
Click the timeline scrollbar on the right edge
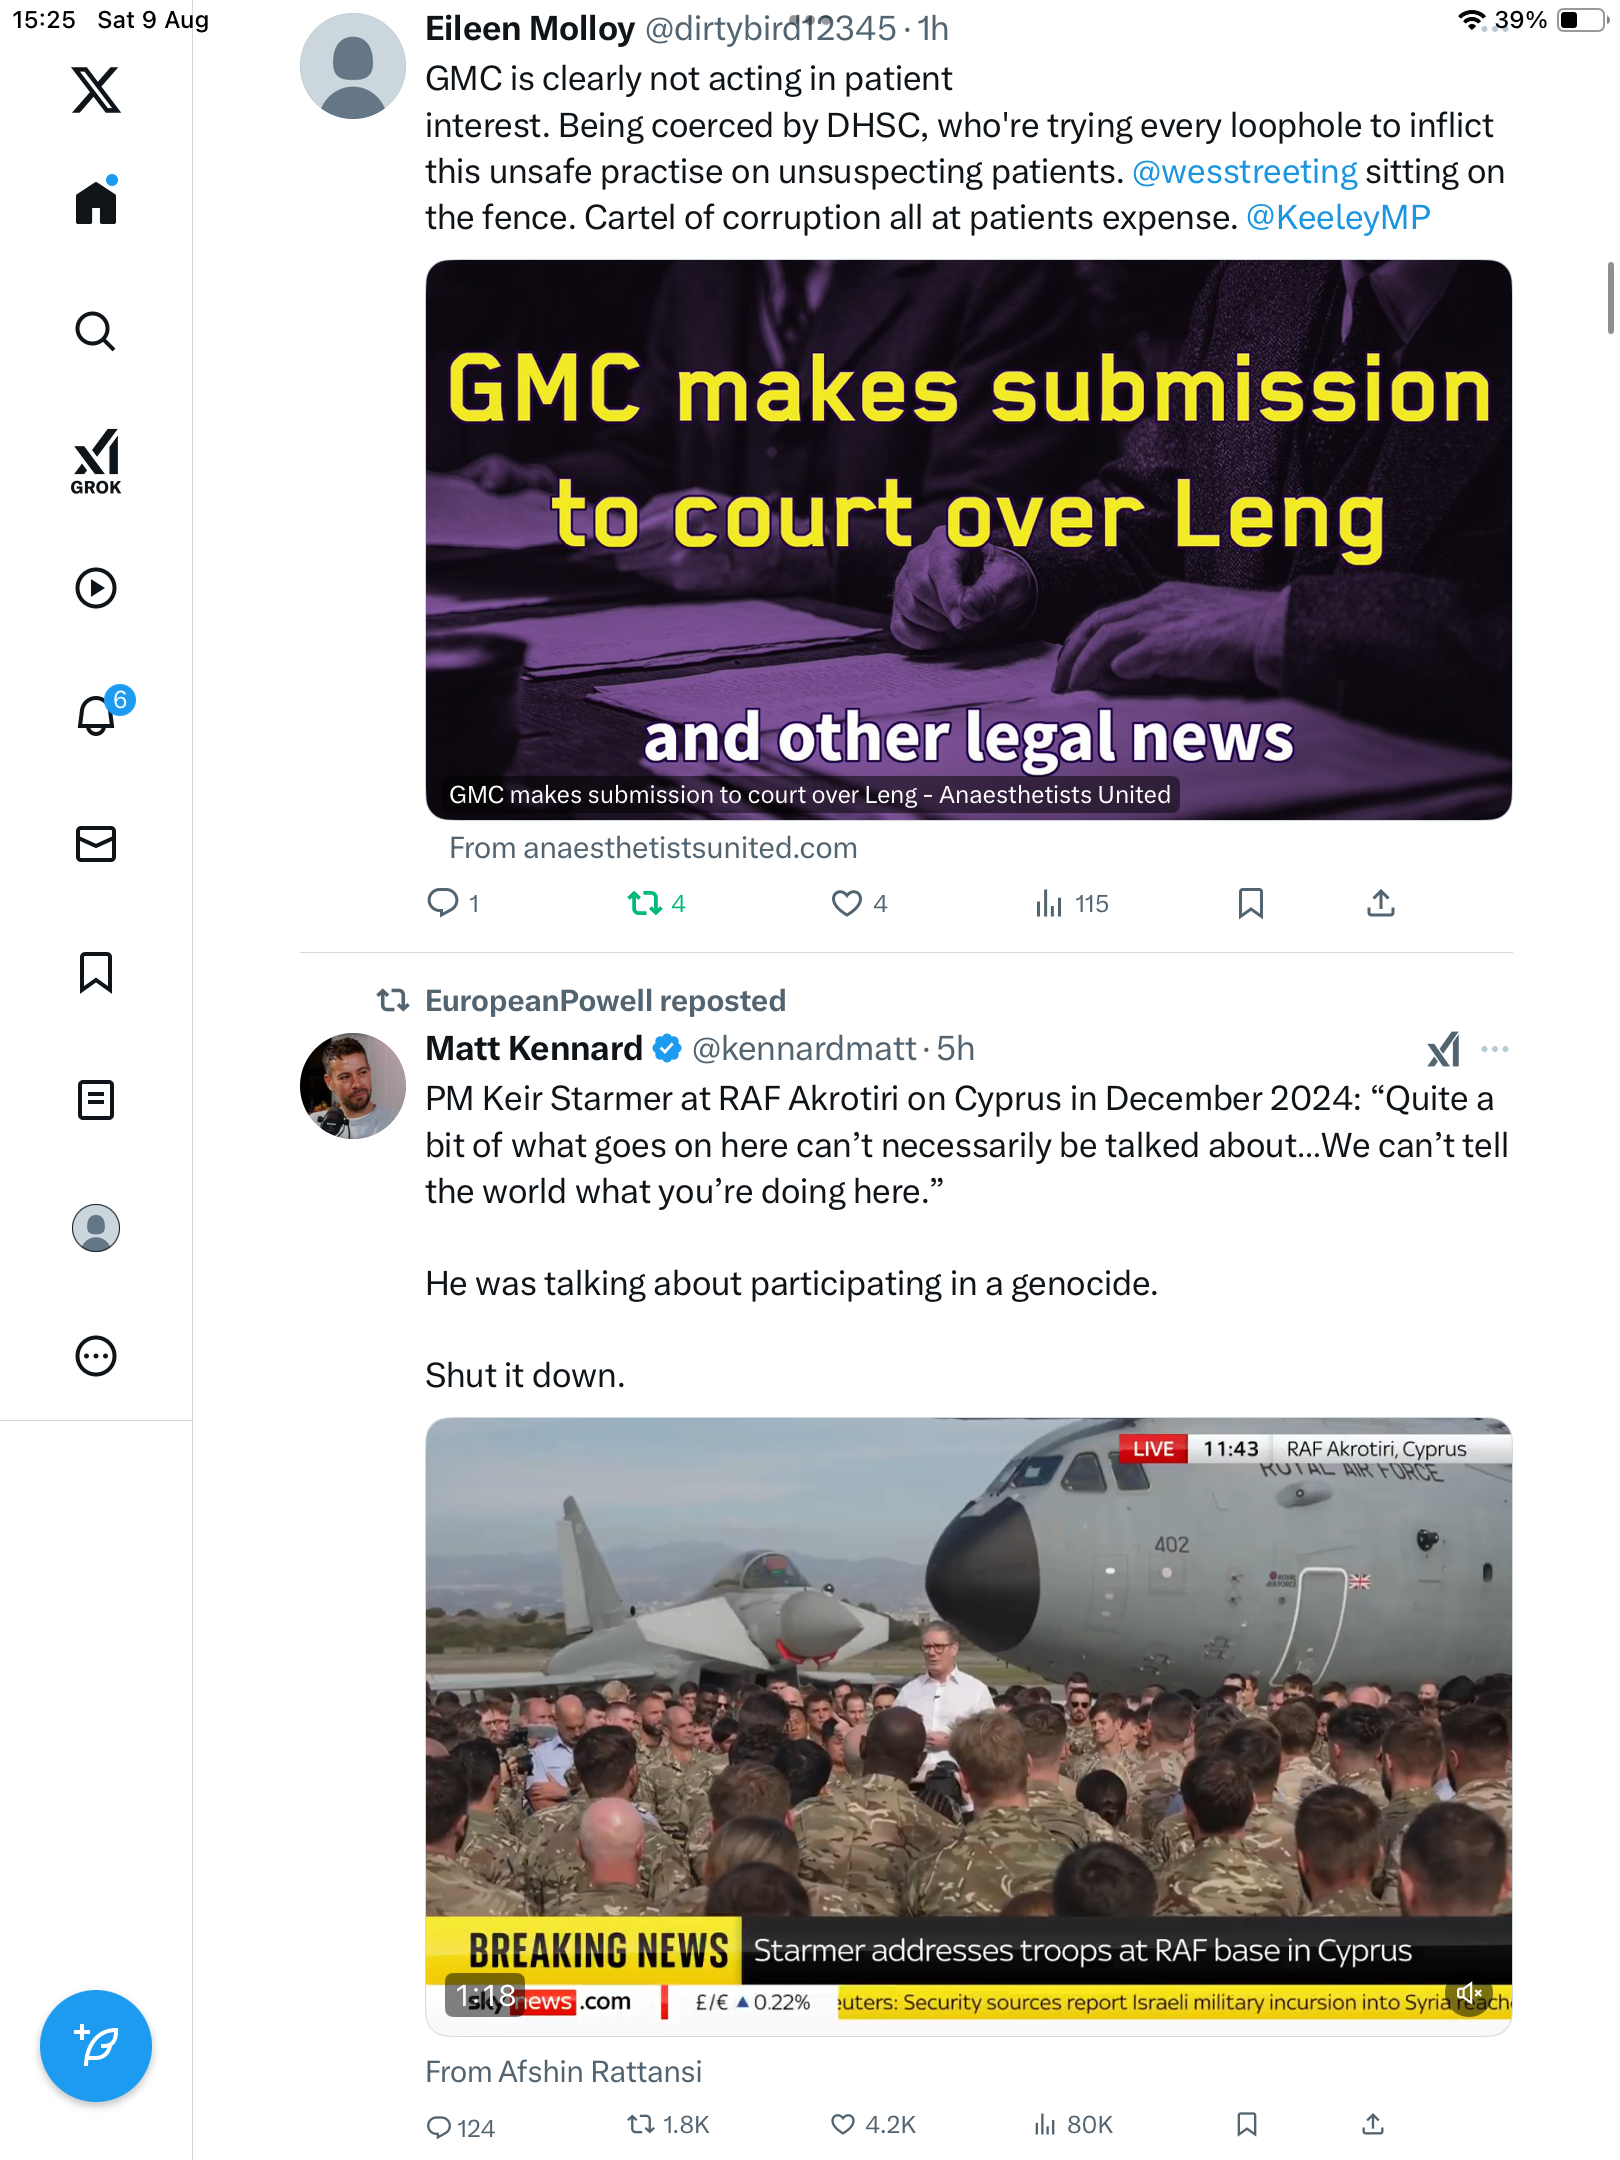[x=1610, y=298]
